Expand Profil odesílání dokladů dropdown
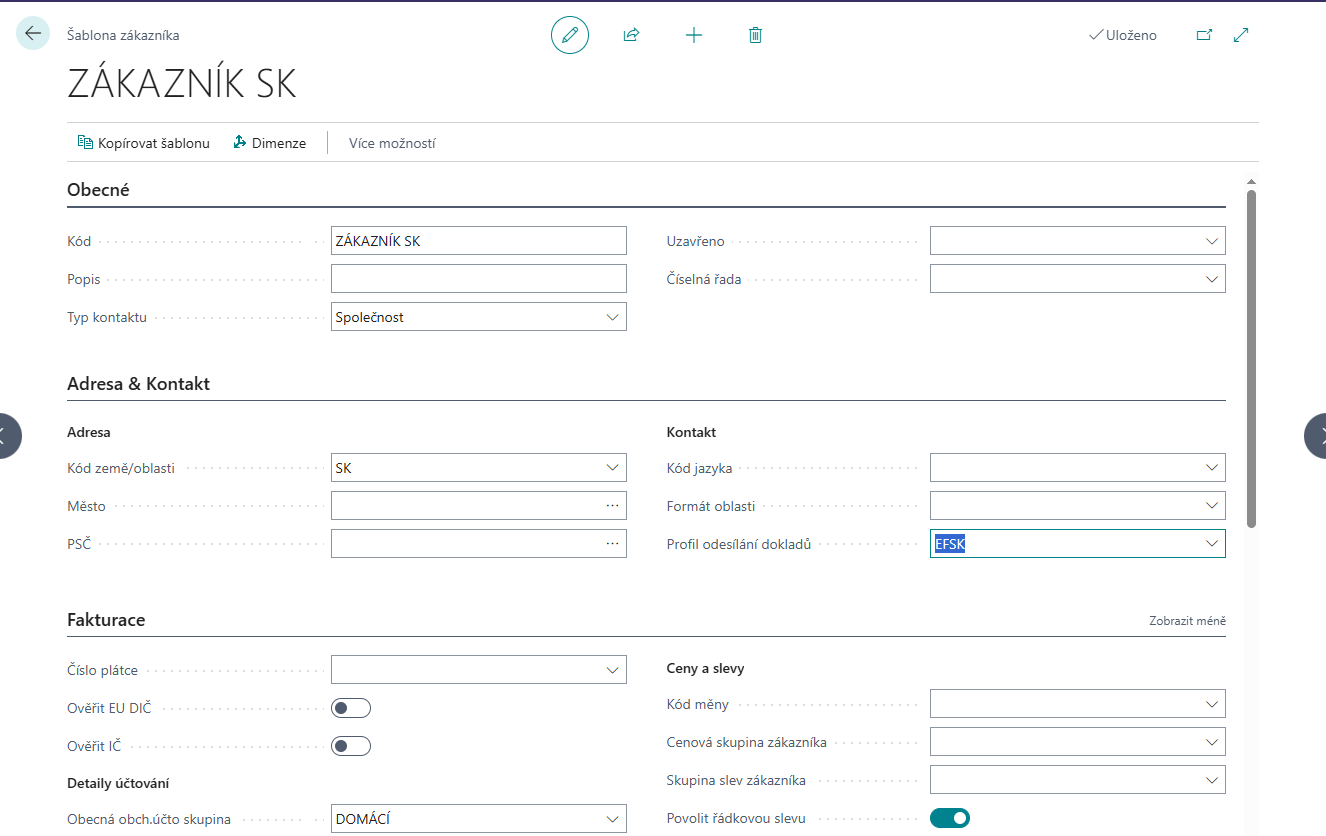Screen dimensions: 1326x836 [1212, 544]
